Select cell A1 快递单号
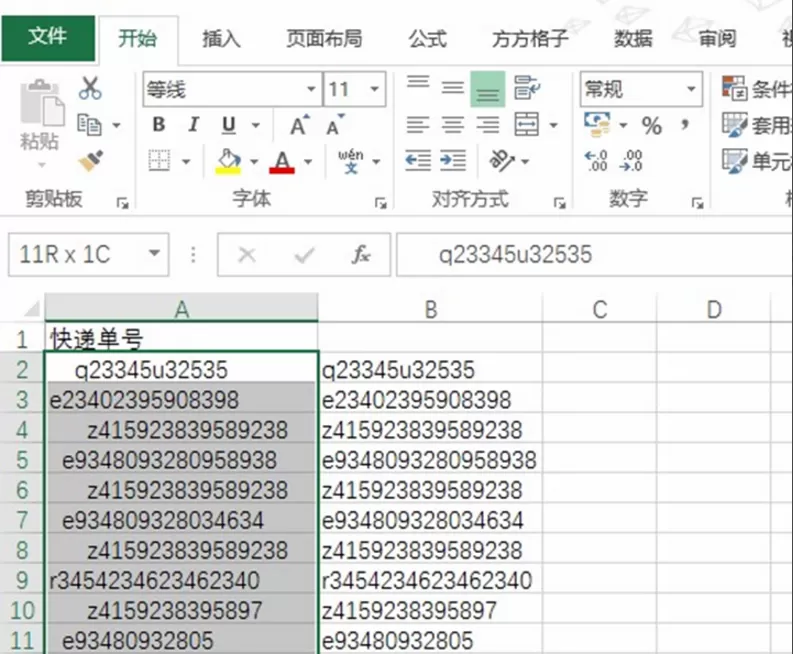Viewport: 793px width, 654px height. pyautogui.click(x=182, y=338)
